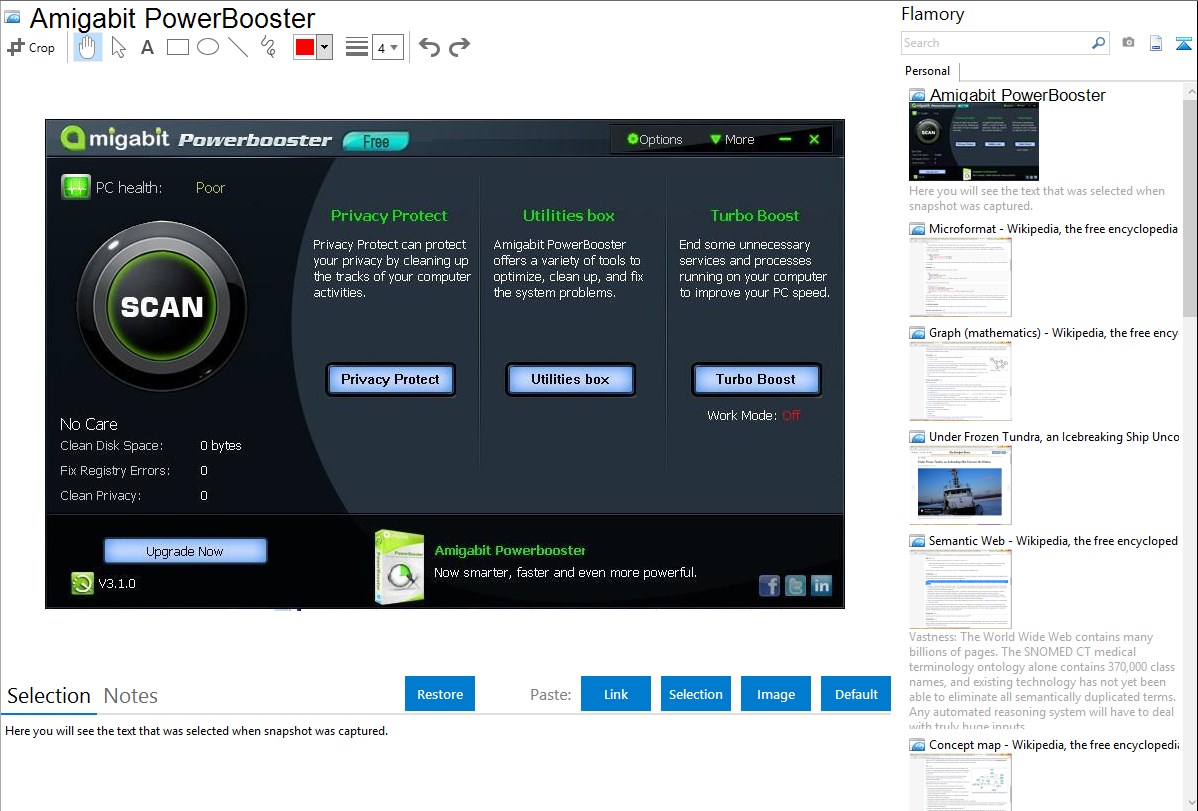Viewport: 1198px width, 811px height.
Task: Click the Flamory search field
Action: [996, 43]
